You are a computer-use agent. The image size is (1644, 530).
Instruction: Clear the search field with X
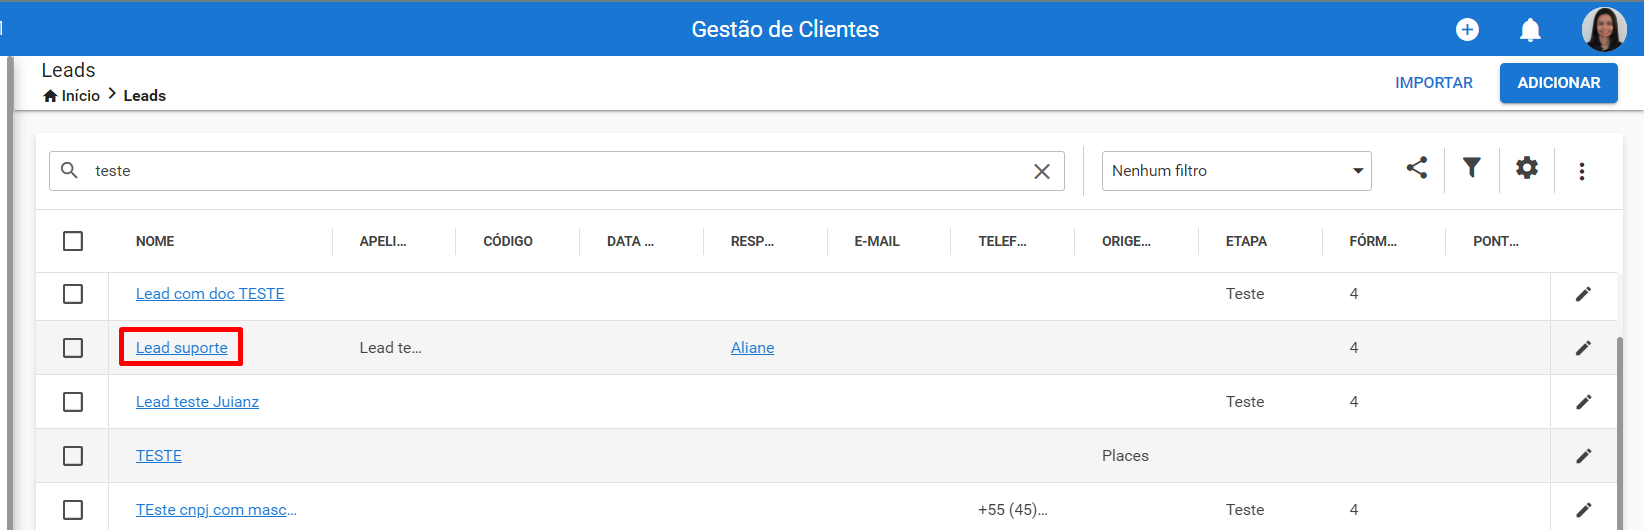click(1042, 171)
